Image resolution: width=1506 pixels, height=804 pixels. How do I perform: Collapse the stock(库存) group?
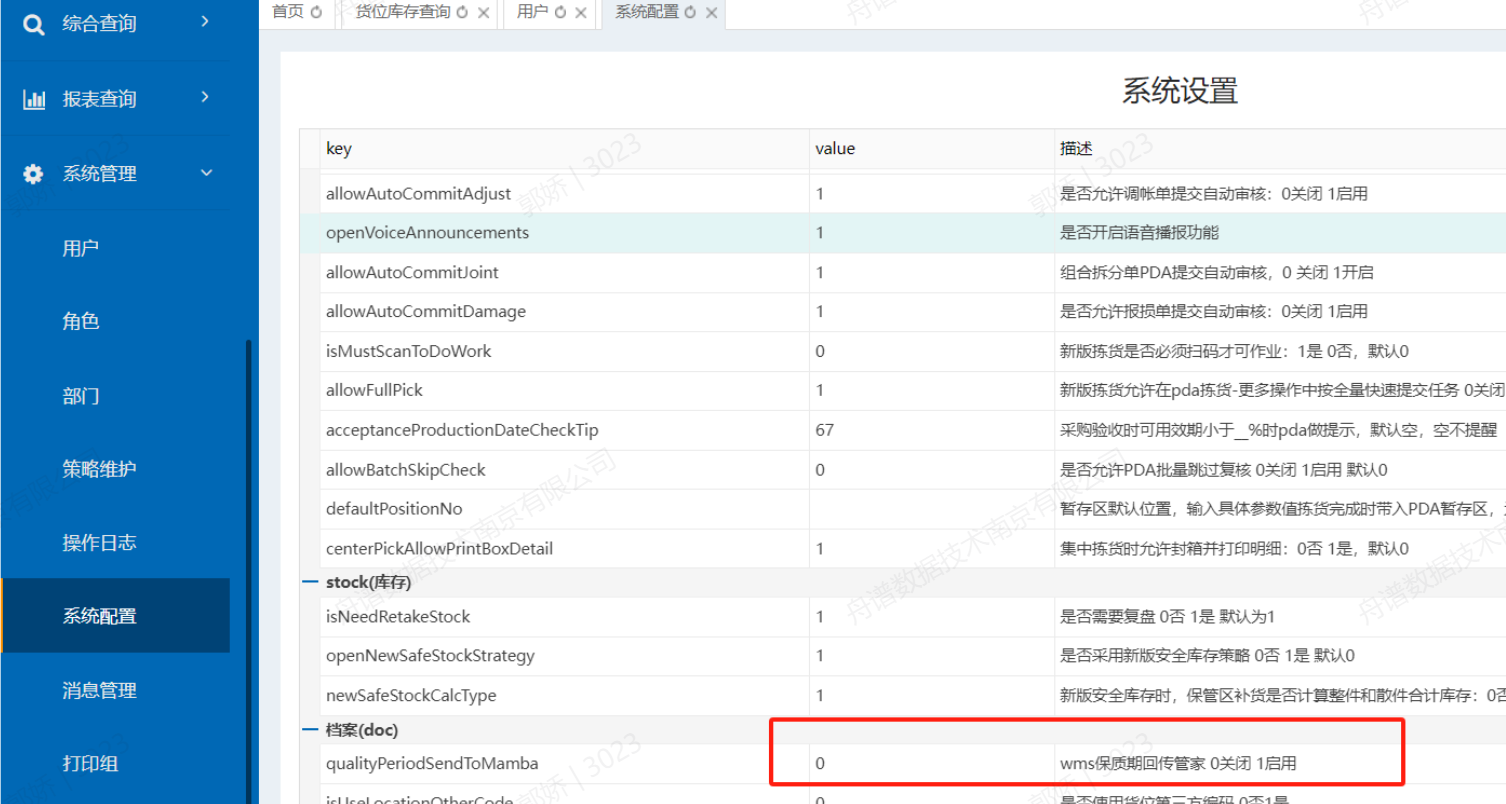point(311,582)
